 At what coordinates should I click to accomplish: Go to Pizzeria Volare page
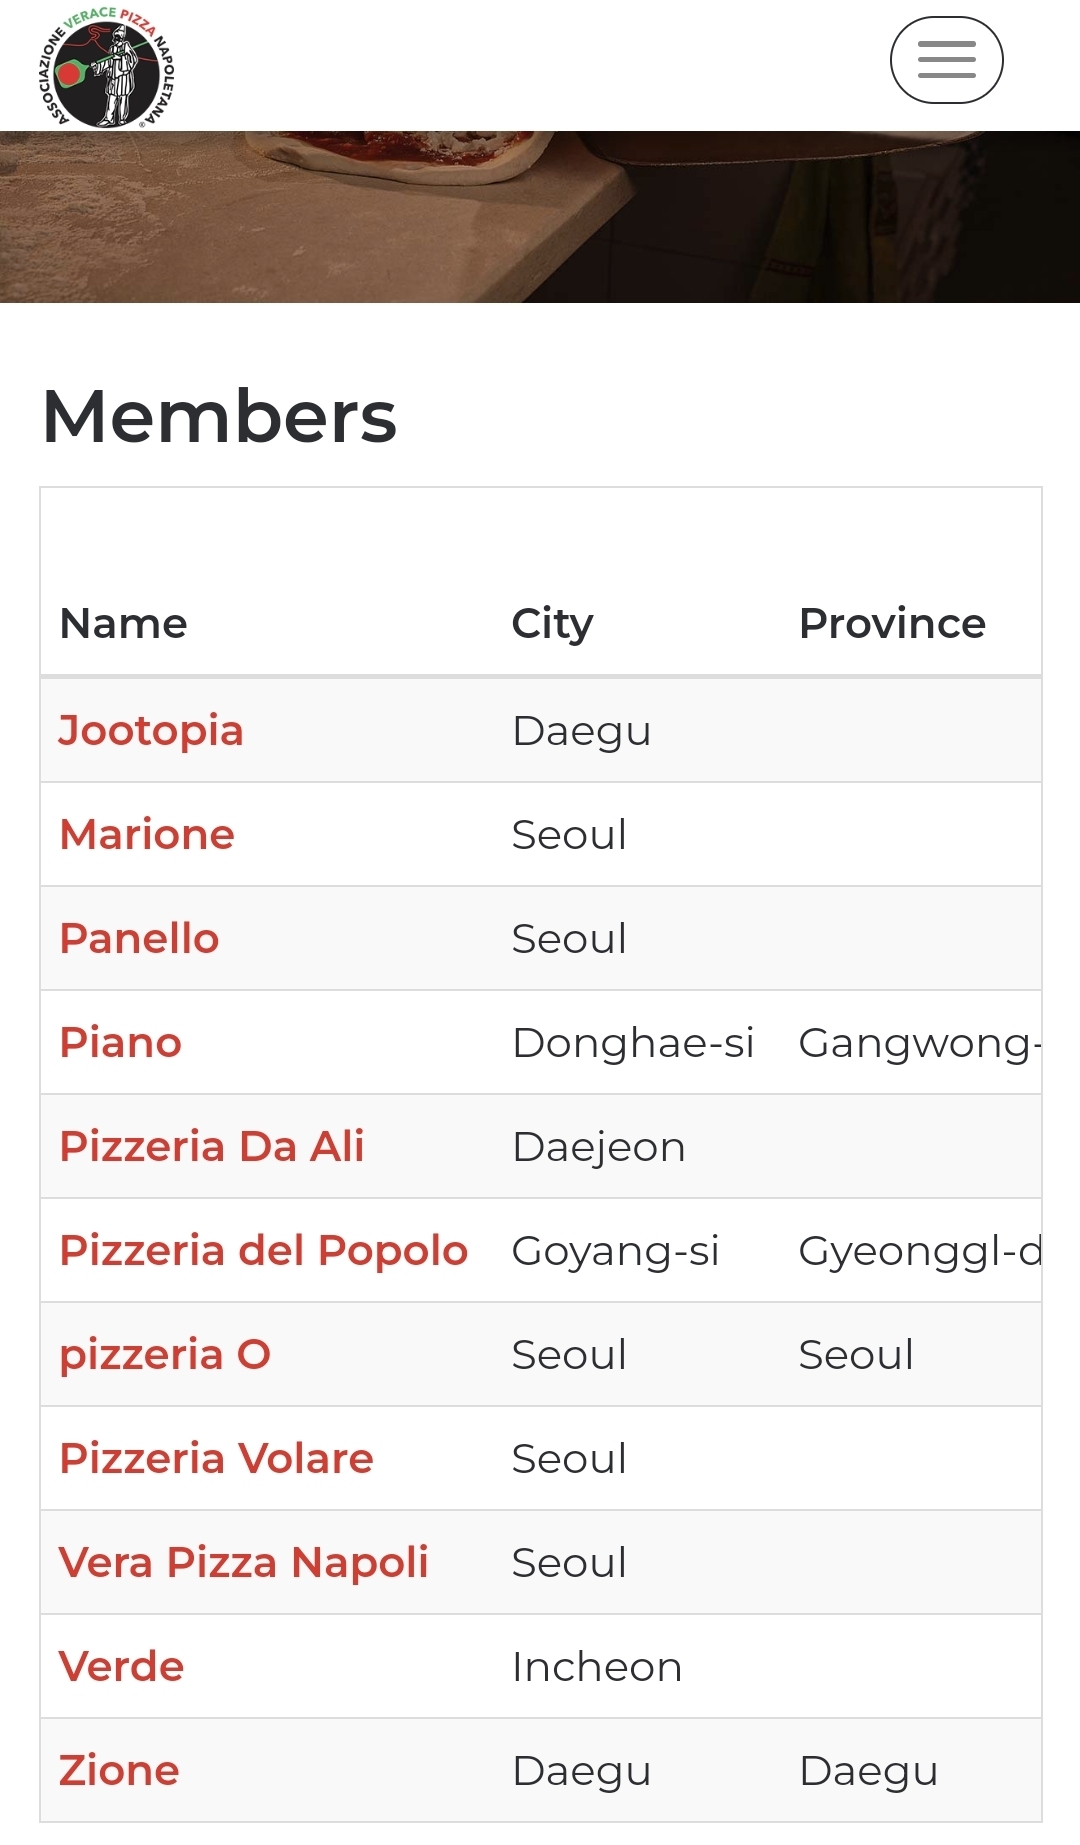(x=216, y=1459)
